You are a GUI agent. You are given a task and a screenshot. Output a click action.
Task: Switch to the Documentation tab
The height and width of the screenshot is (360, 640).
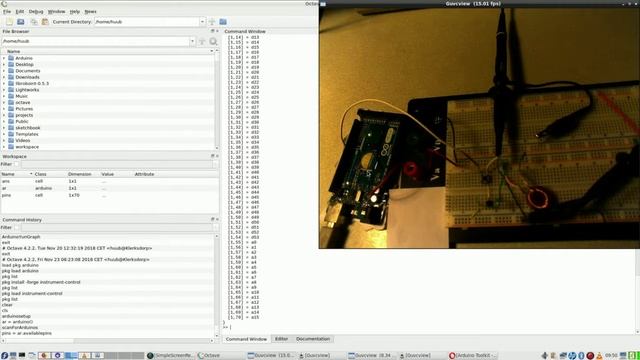[x=313, y=339]
